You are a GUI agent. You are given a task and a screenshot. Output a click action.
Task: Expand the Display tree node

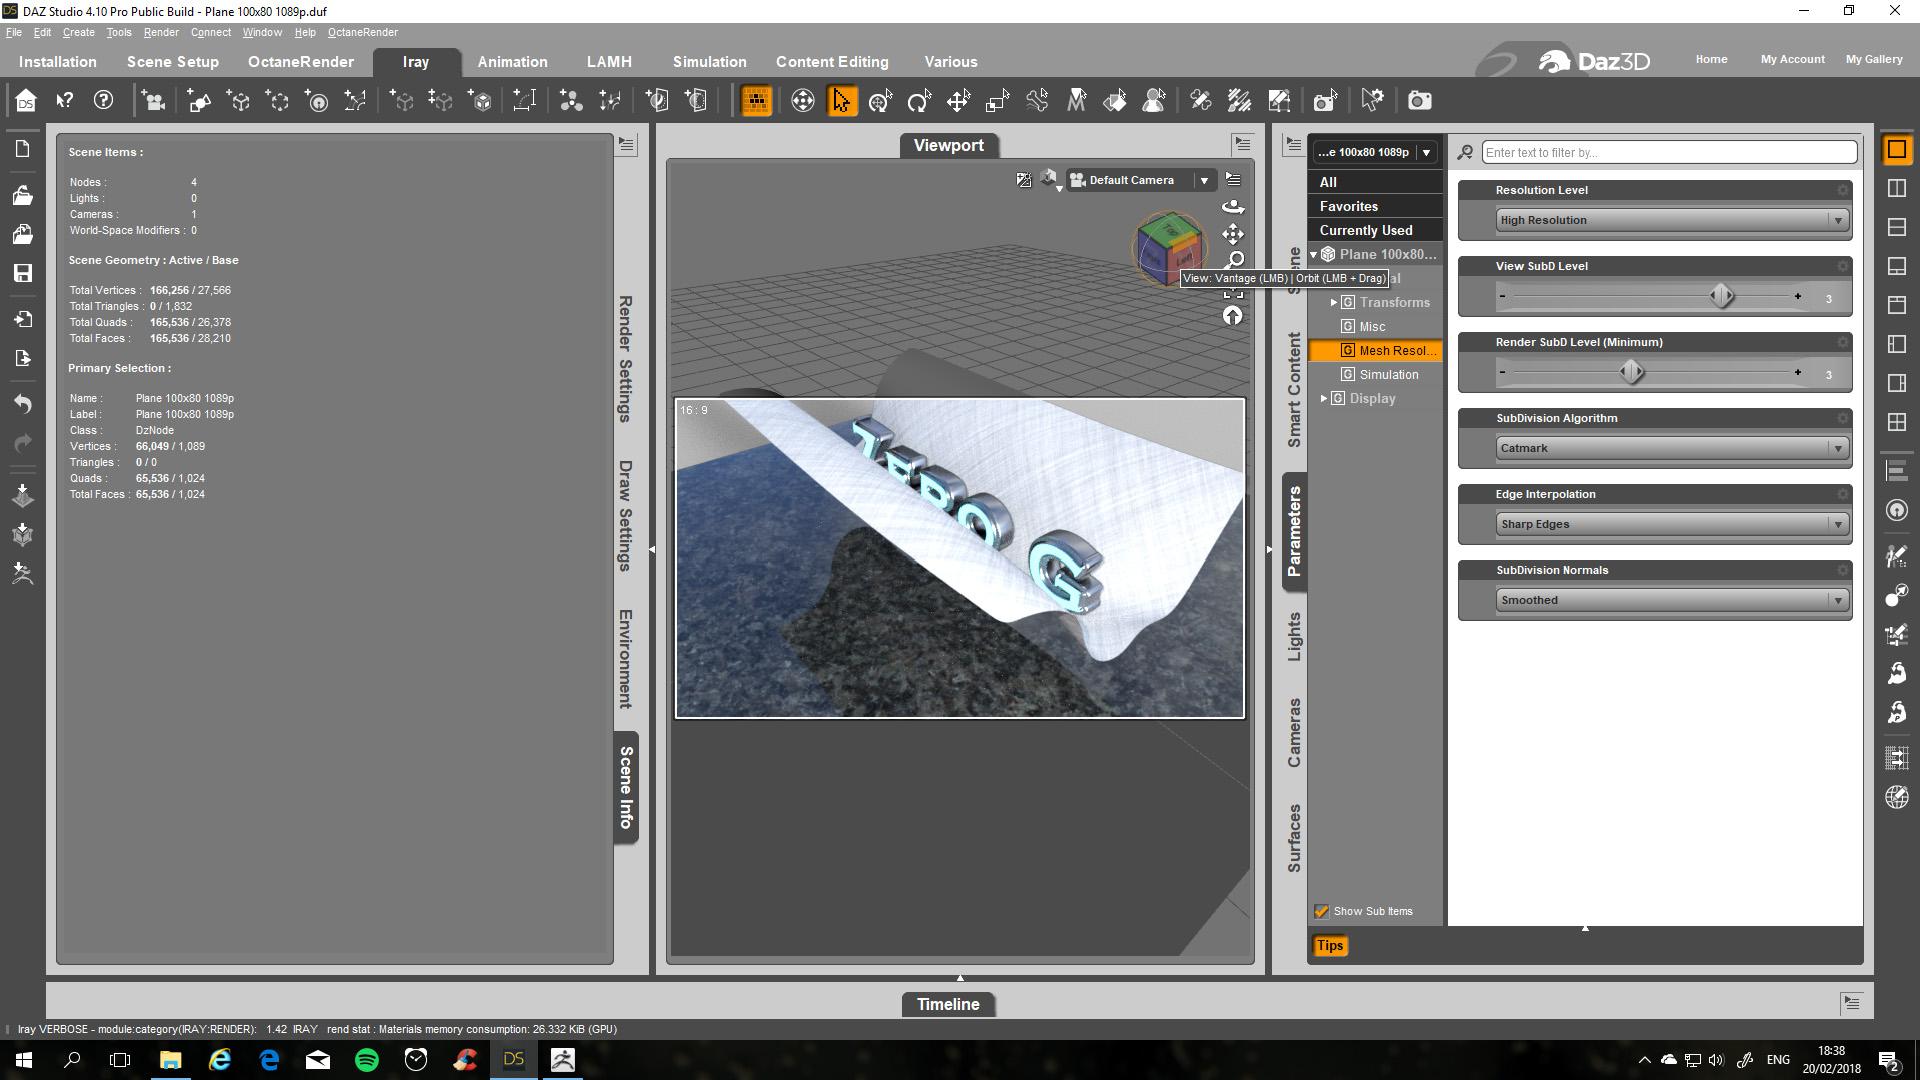click(x=1324, y=398)
